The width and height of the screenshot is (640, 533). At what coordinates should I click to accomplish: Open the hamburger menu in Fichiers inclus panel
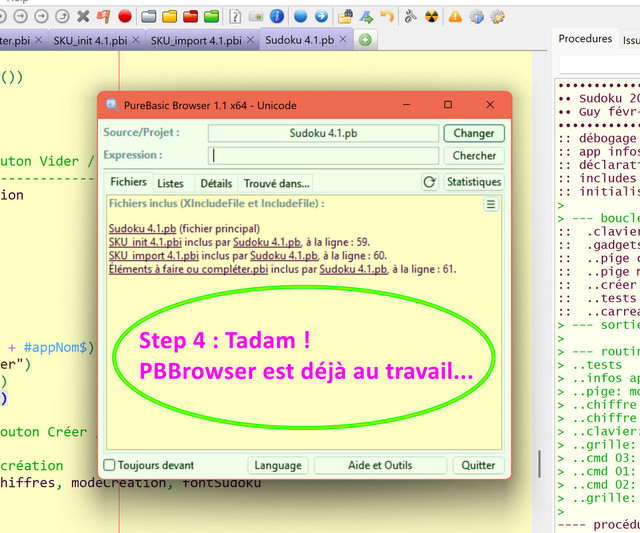pos(491,204)
